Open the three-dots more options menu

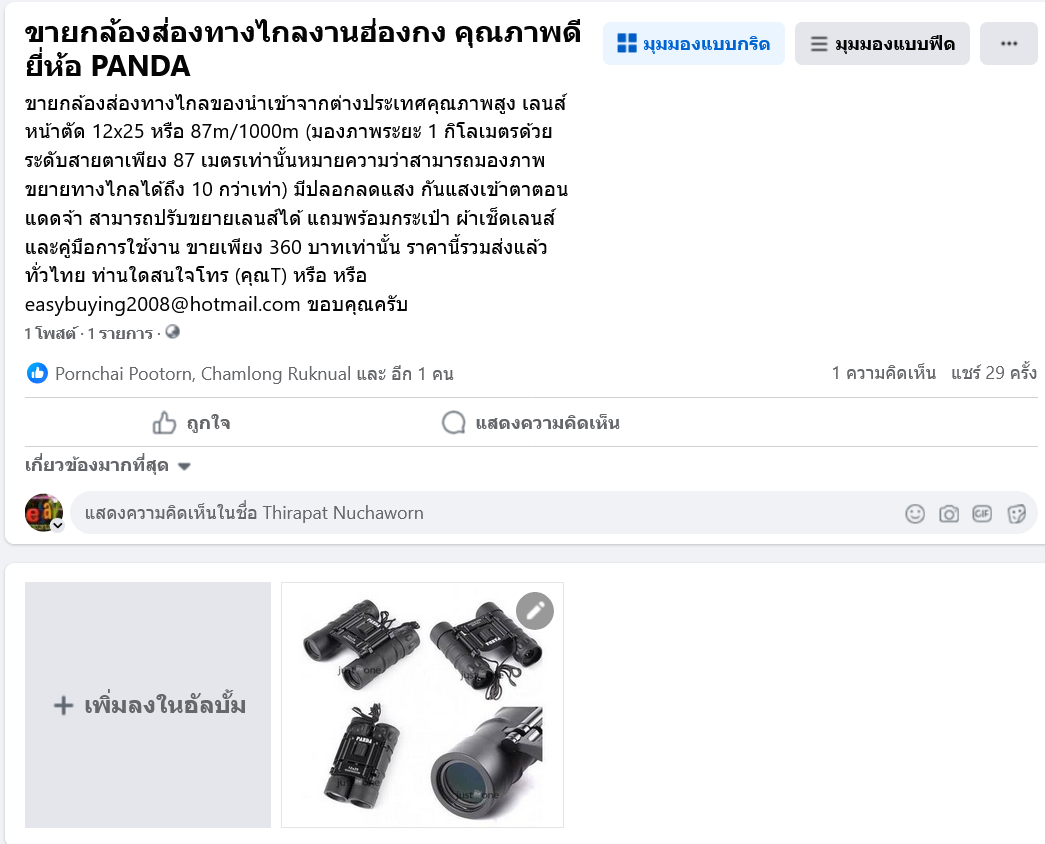click(1008, 43)
